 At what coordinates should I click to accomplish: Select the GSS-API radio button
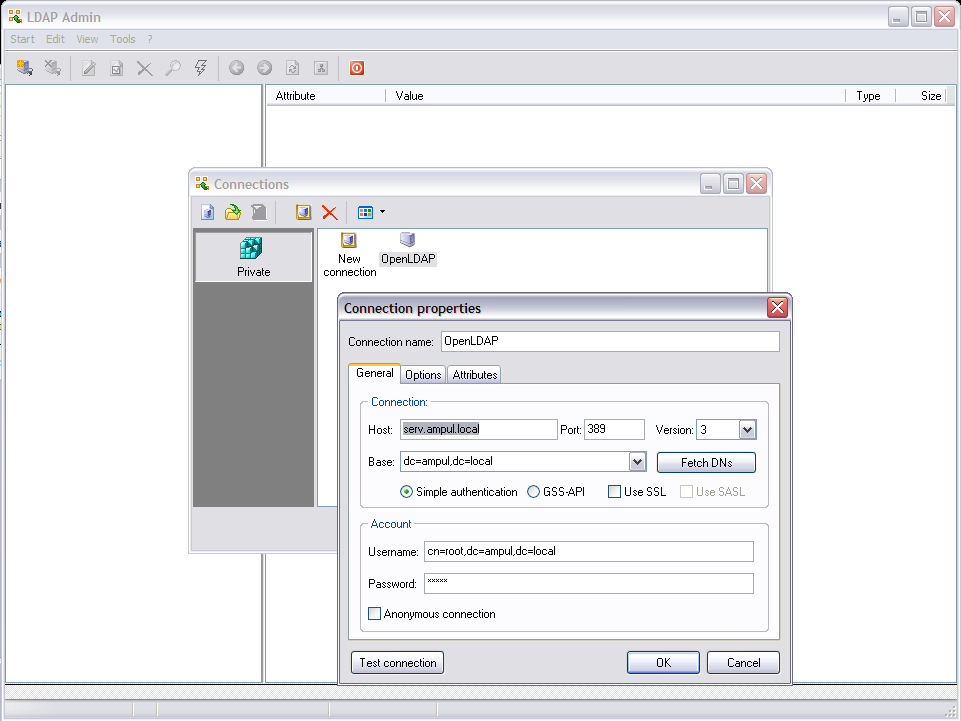point(534,492)
